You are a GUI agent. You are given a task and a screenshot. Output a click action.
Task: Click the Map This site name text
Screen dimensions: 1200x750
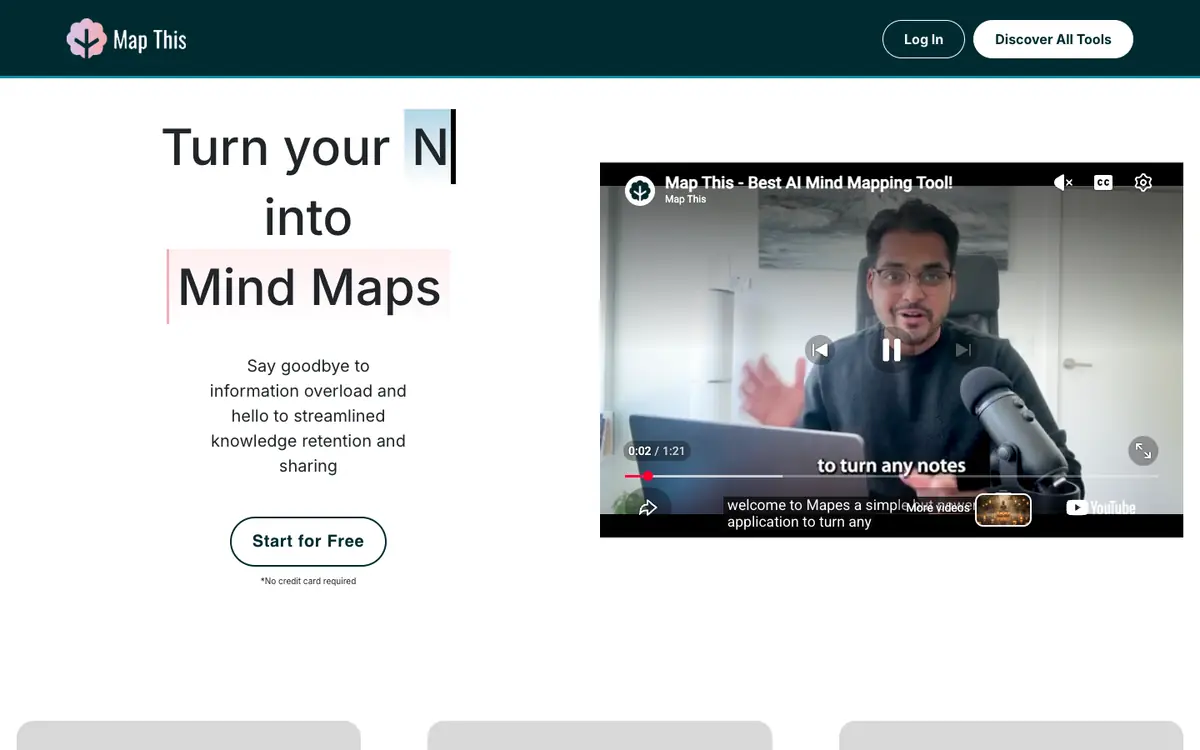150,40
